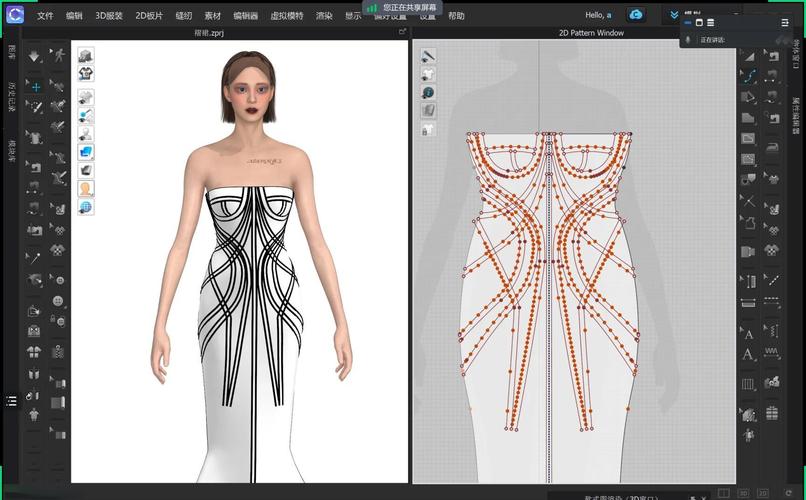This screenshot has height=500, width=806.
Task: Select the triangle tool atop right toolbar
Action: (x=749, y=56)
